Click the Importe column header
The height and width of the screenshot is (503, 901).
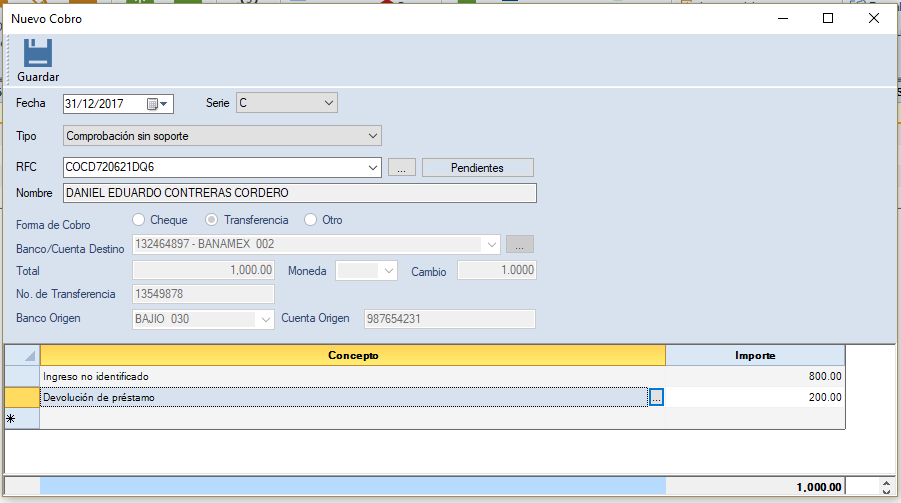coord(754,355)
